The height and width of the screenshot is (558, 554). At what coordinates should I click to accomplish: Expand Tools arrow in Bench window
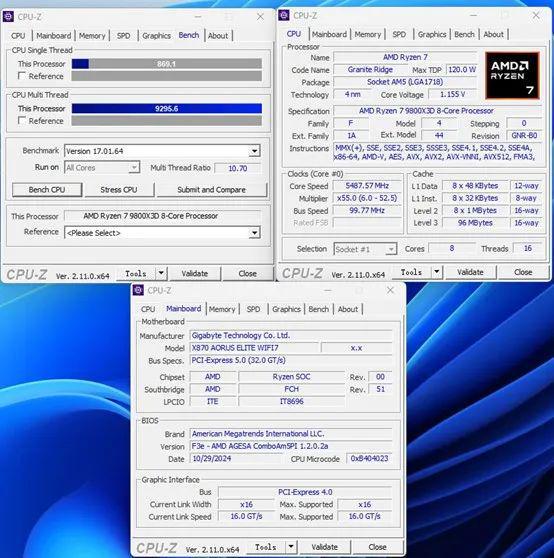pos(161,273)
